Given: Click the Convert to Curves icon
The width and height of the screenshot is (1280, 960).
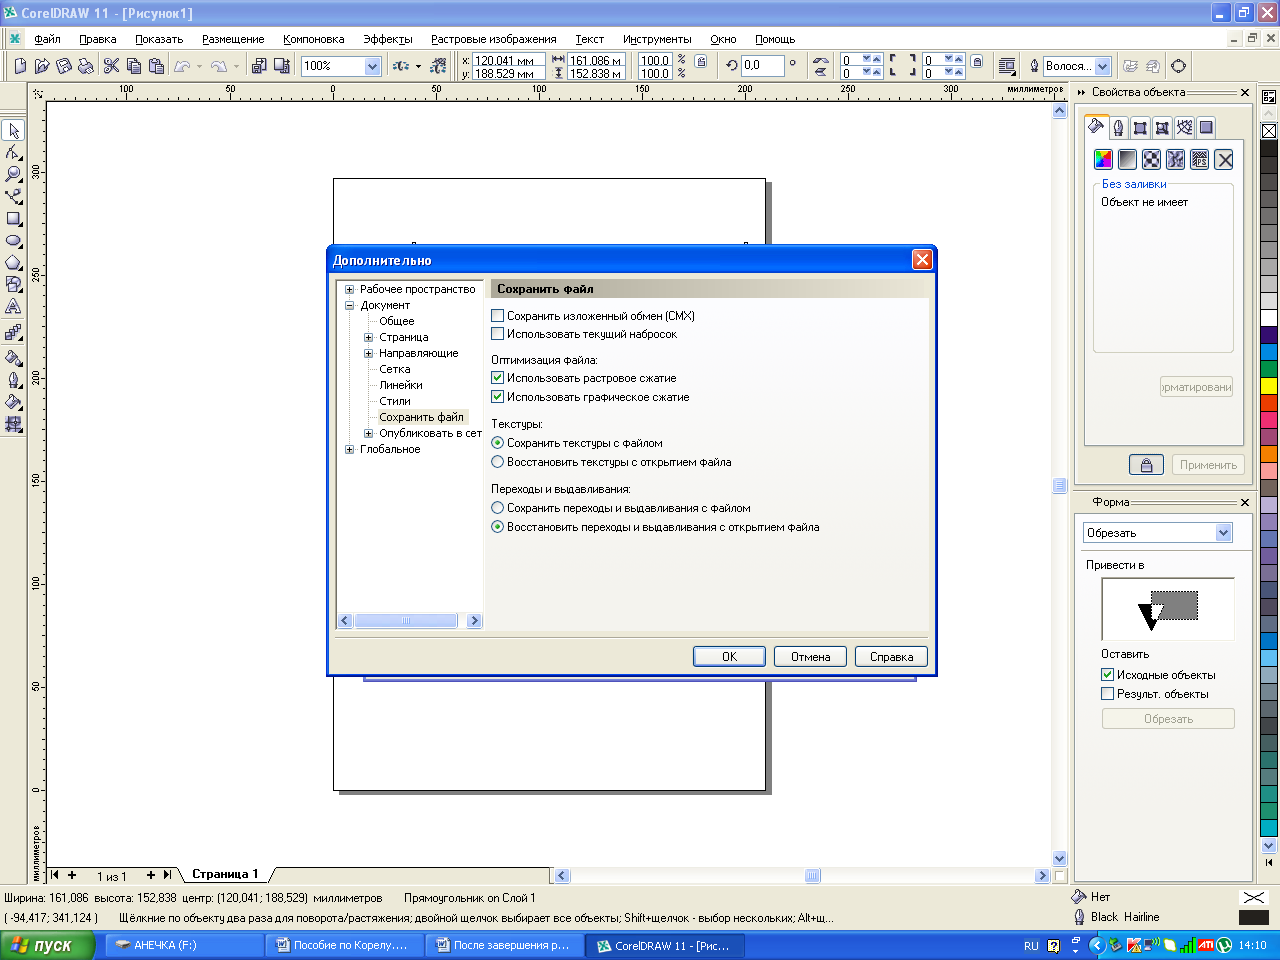Looking at the screenshot, I should click(x=1179, y=66).
